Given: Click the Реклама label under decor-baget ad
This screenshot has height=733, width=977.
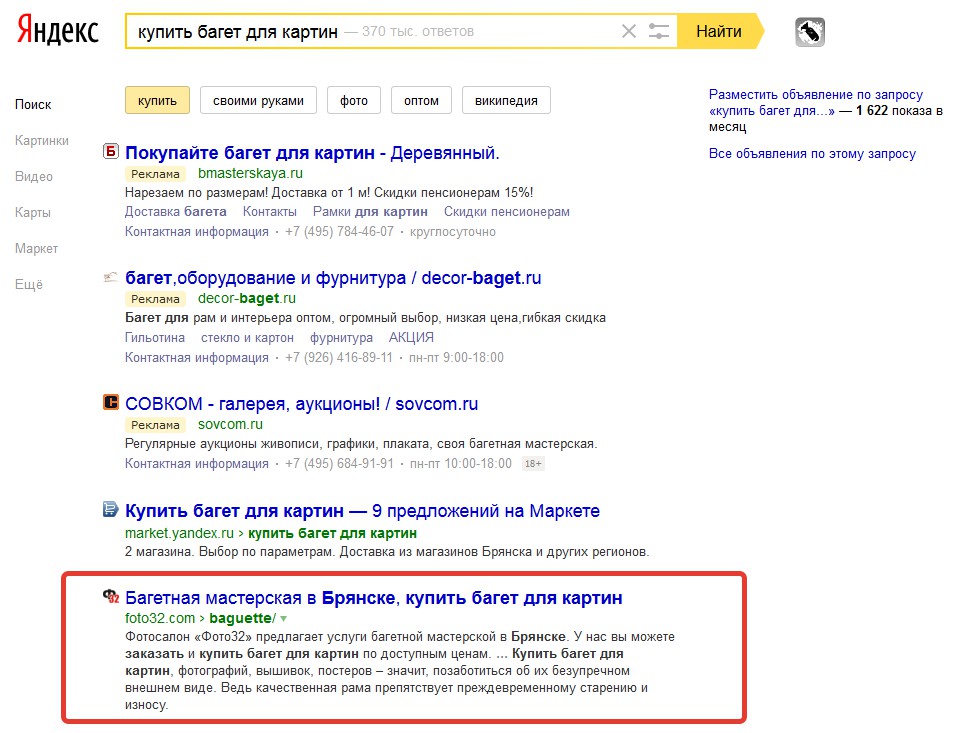Looking at the screenshot, I should [155, 299].
